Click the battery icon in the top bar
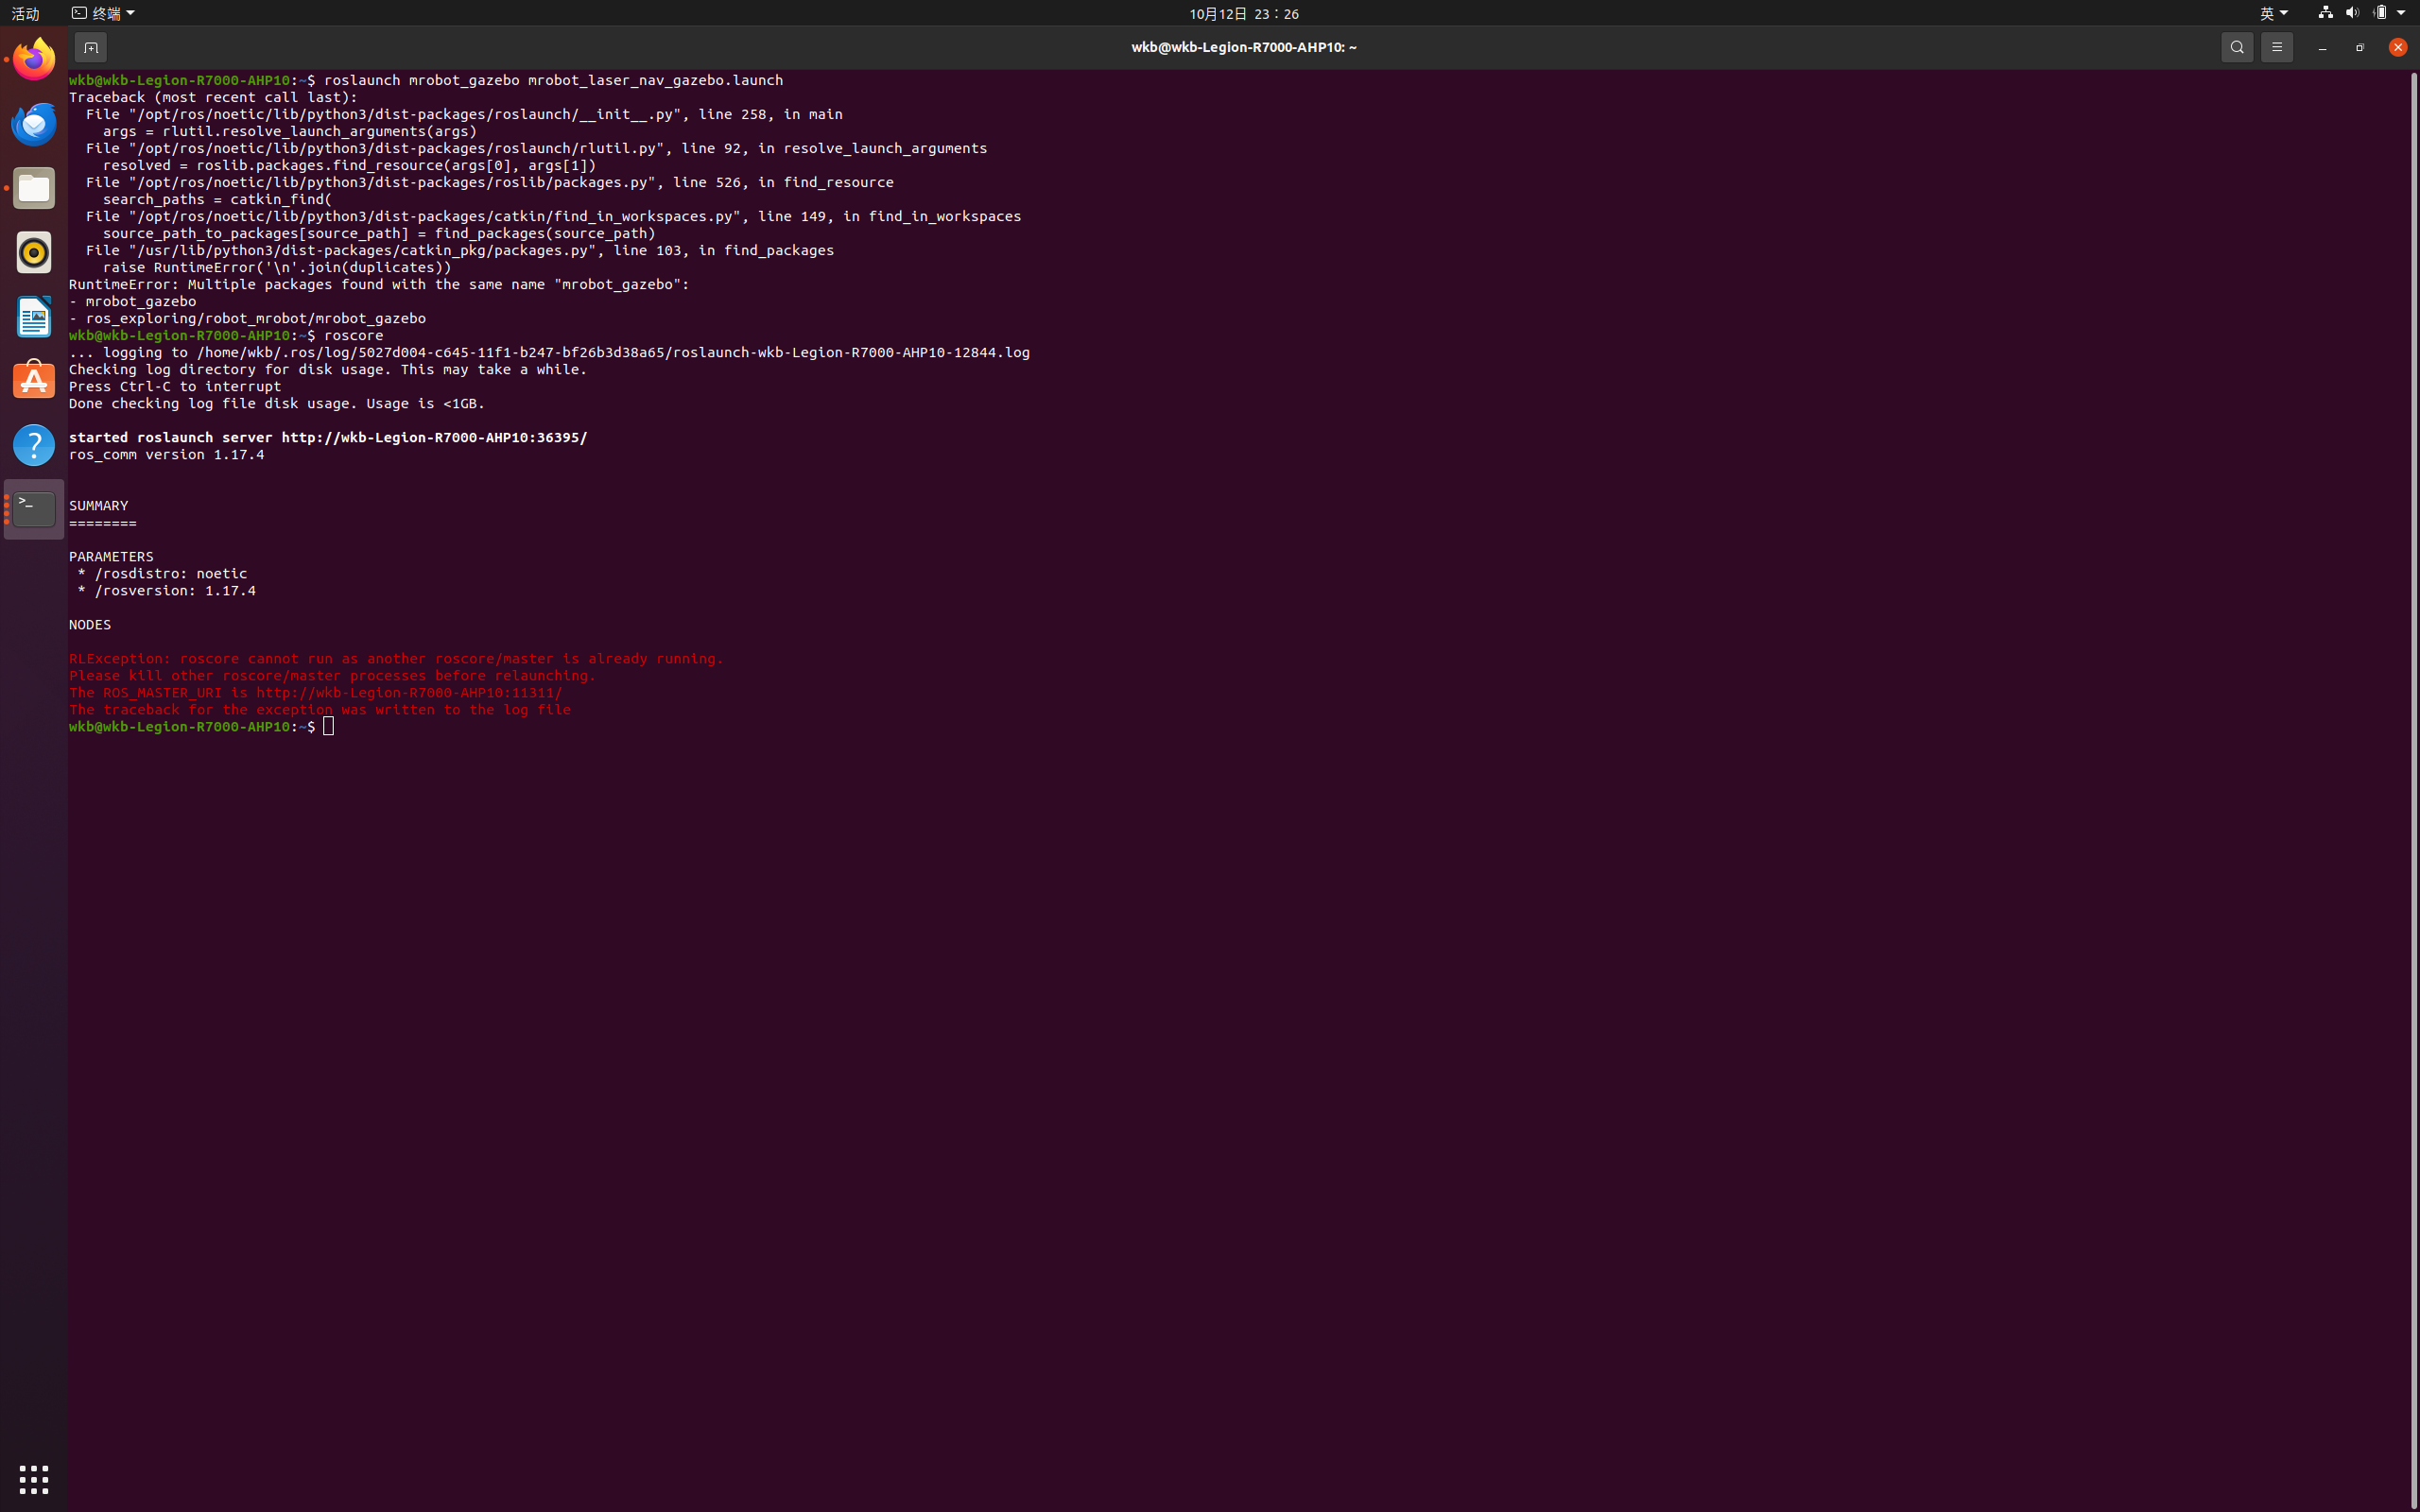Viewport: 2420px width, 1512px height. point(2380,13)
